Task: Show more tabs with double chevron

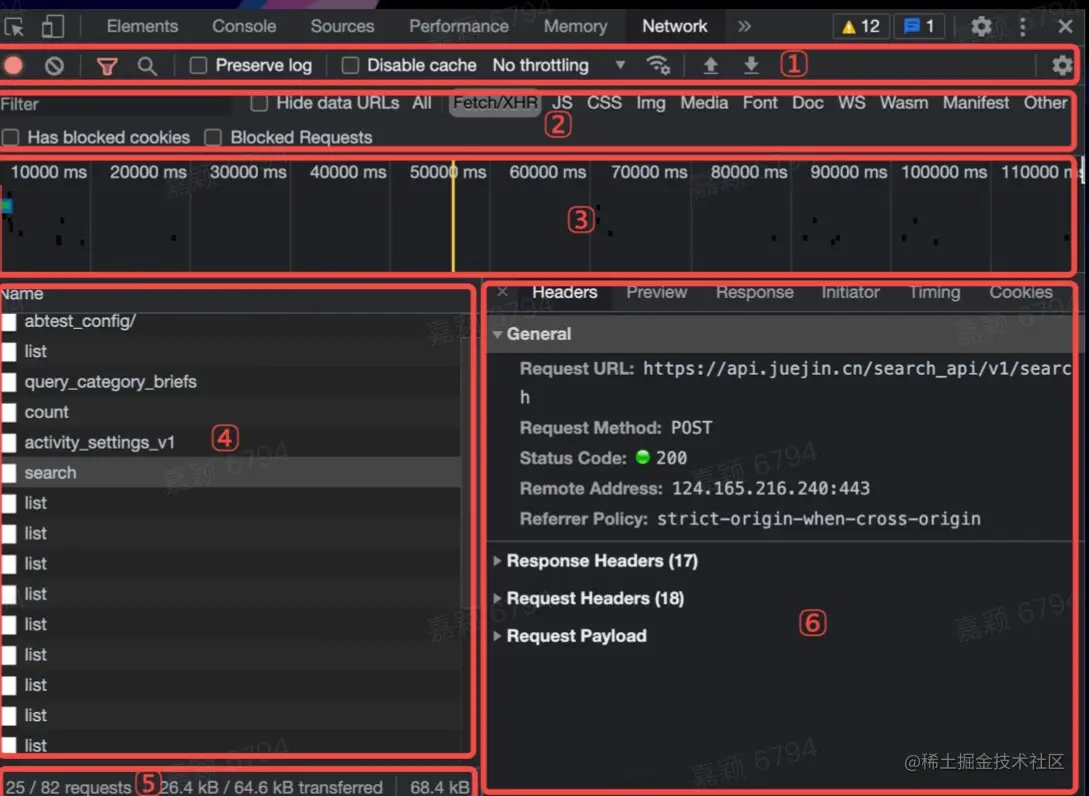Action: (745, 26)
